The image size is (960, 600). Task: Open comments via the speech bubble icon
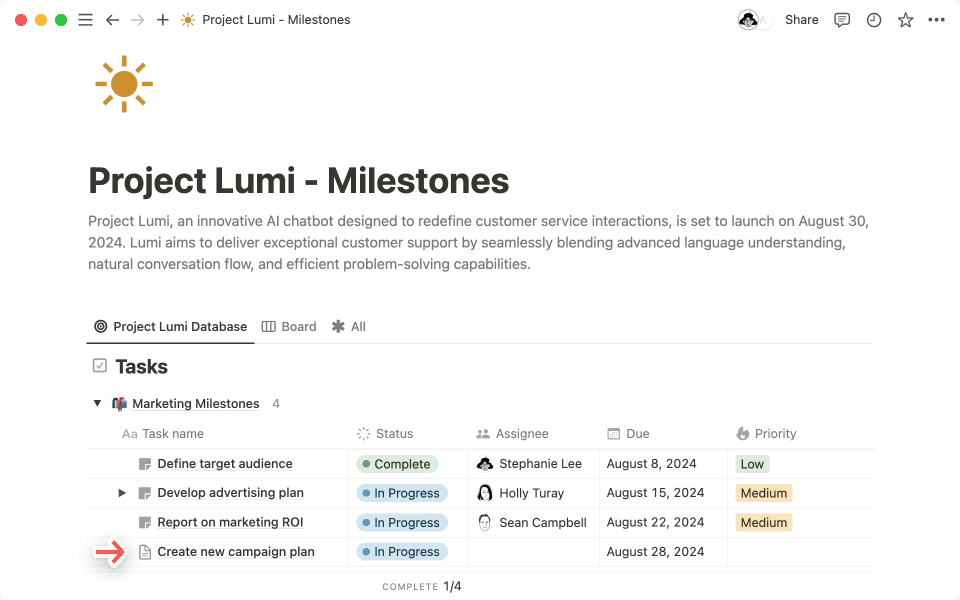[x=841, y=19]
